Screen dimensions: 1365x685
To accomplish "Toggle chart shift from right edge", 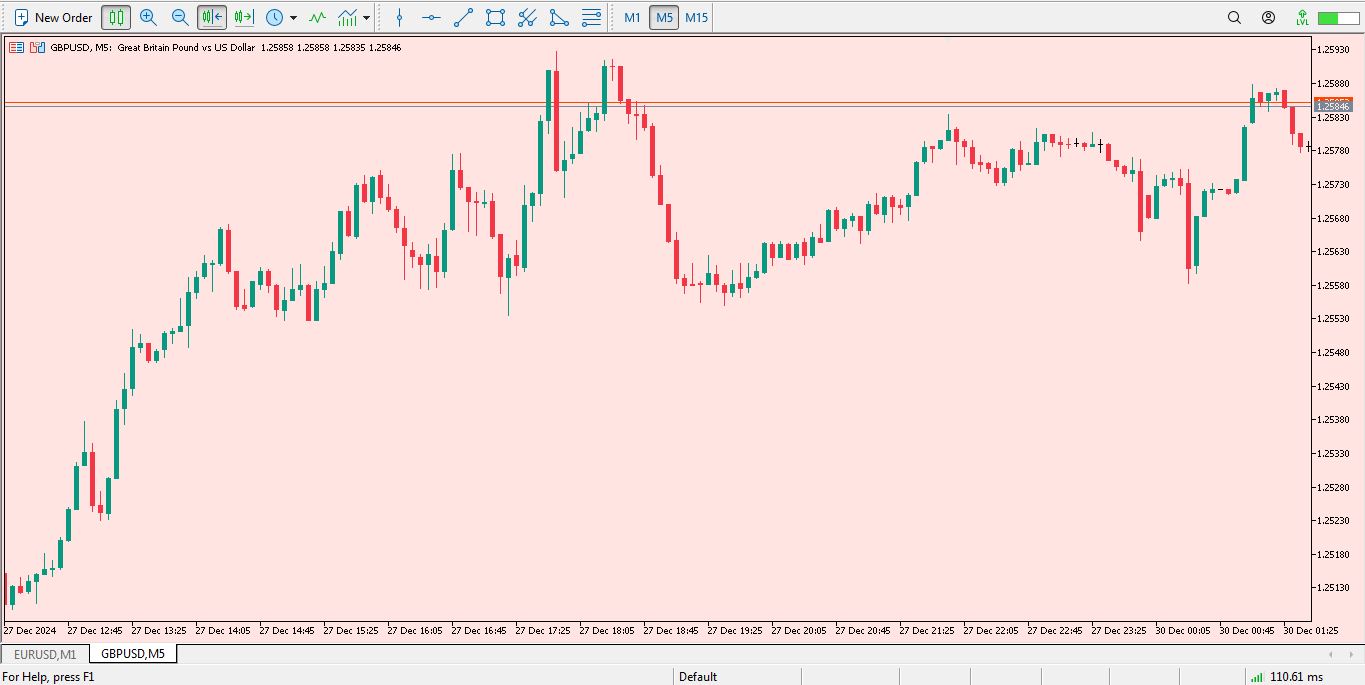I will pos(243,17).
